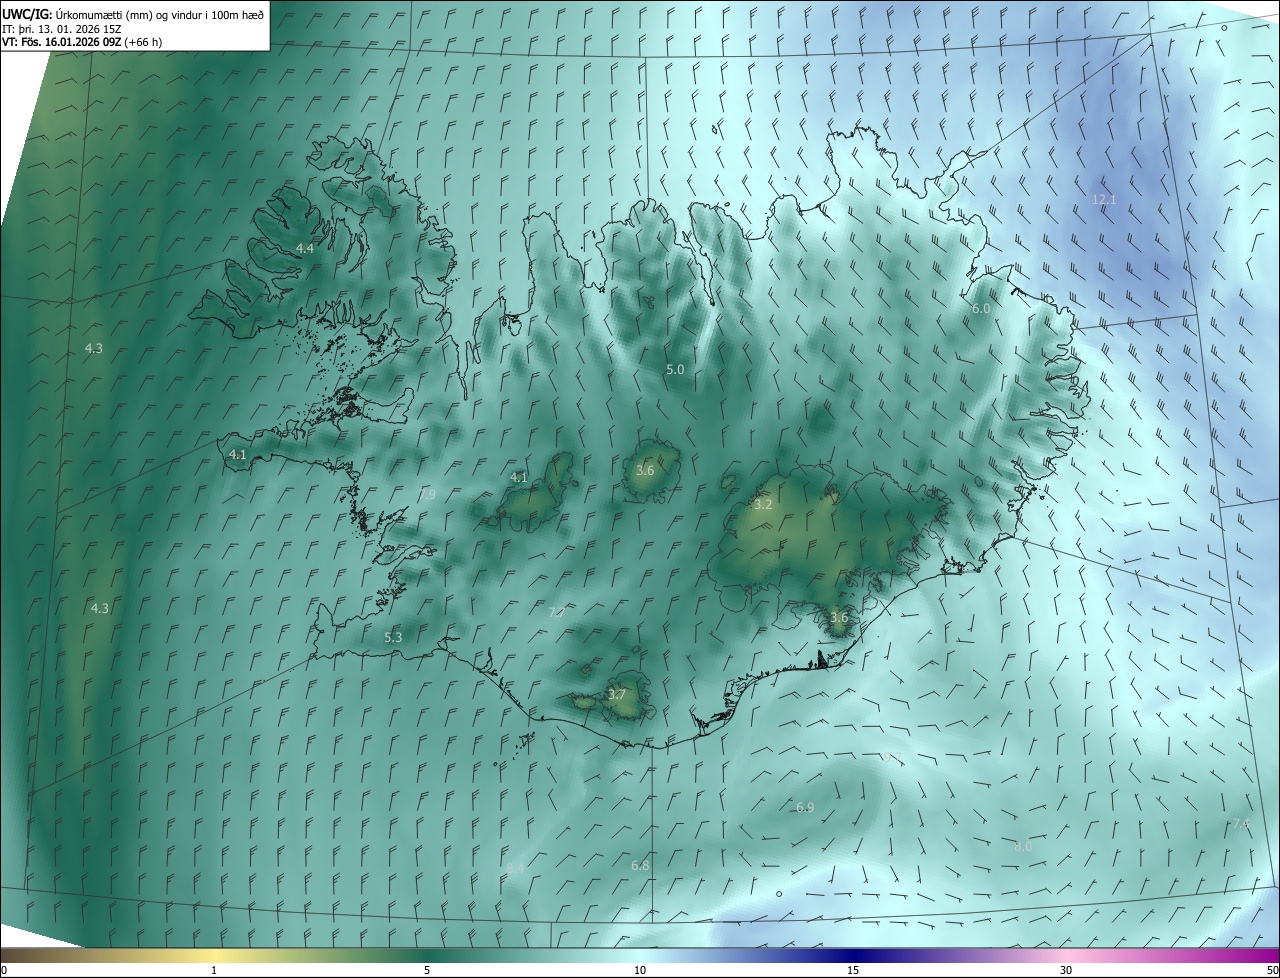Click the 1 tick label on the colorbar
The height and width of the screenshot is (978, 1280).
(x=214, y=970)
